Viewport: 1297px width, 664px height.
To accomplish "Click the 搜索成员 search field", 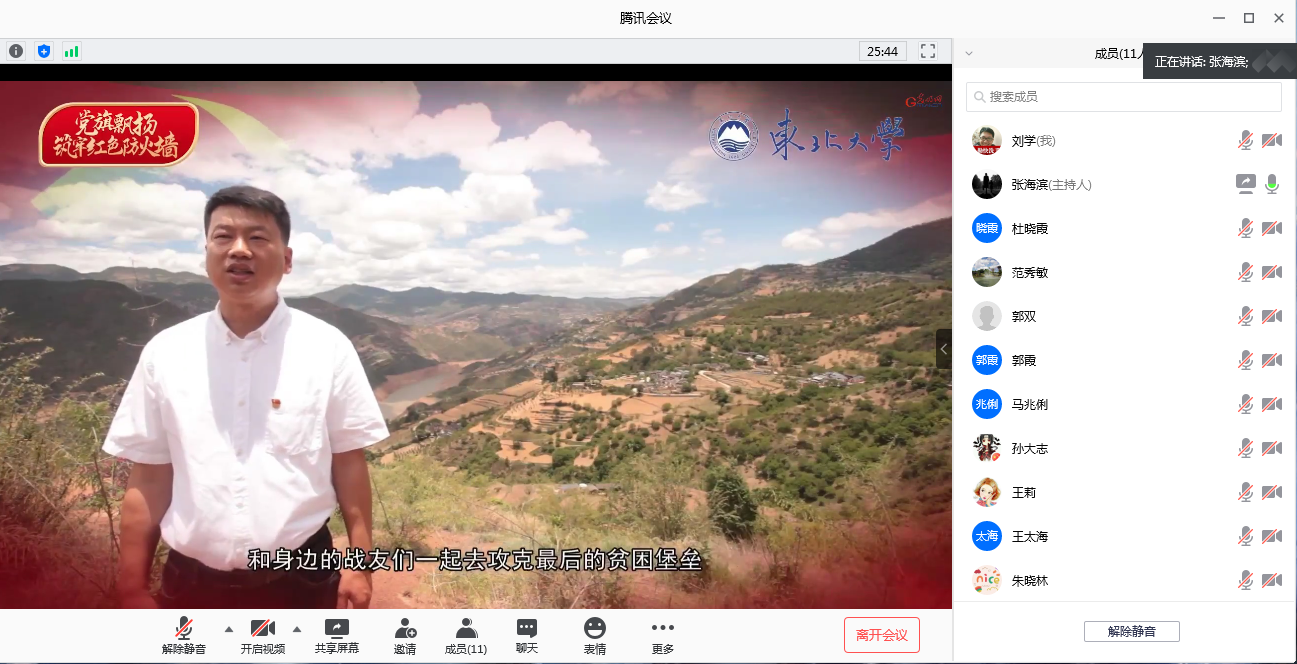I will coord(1123,97).
